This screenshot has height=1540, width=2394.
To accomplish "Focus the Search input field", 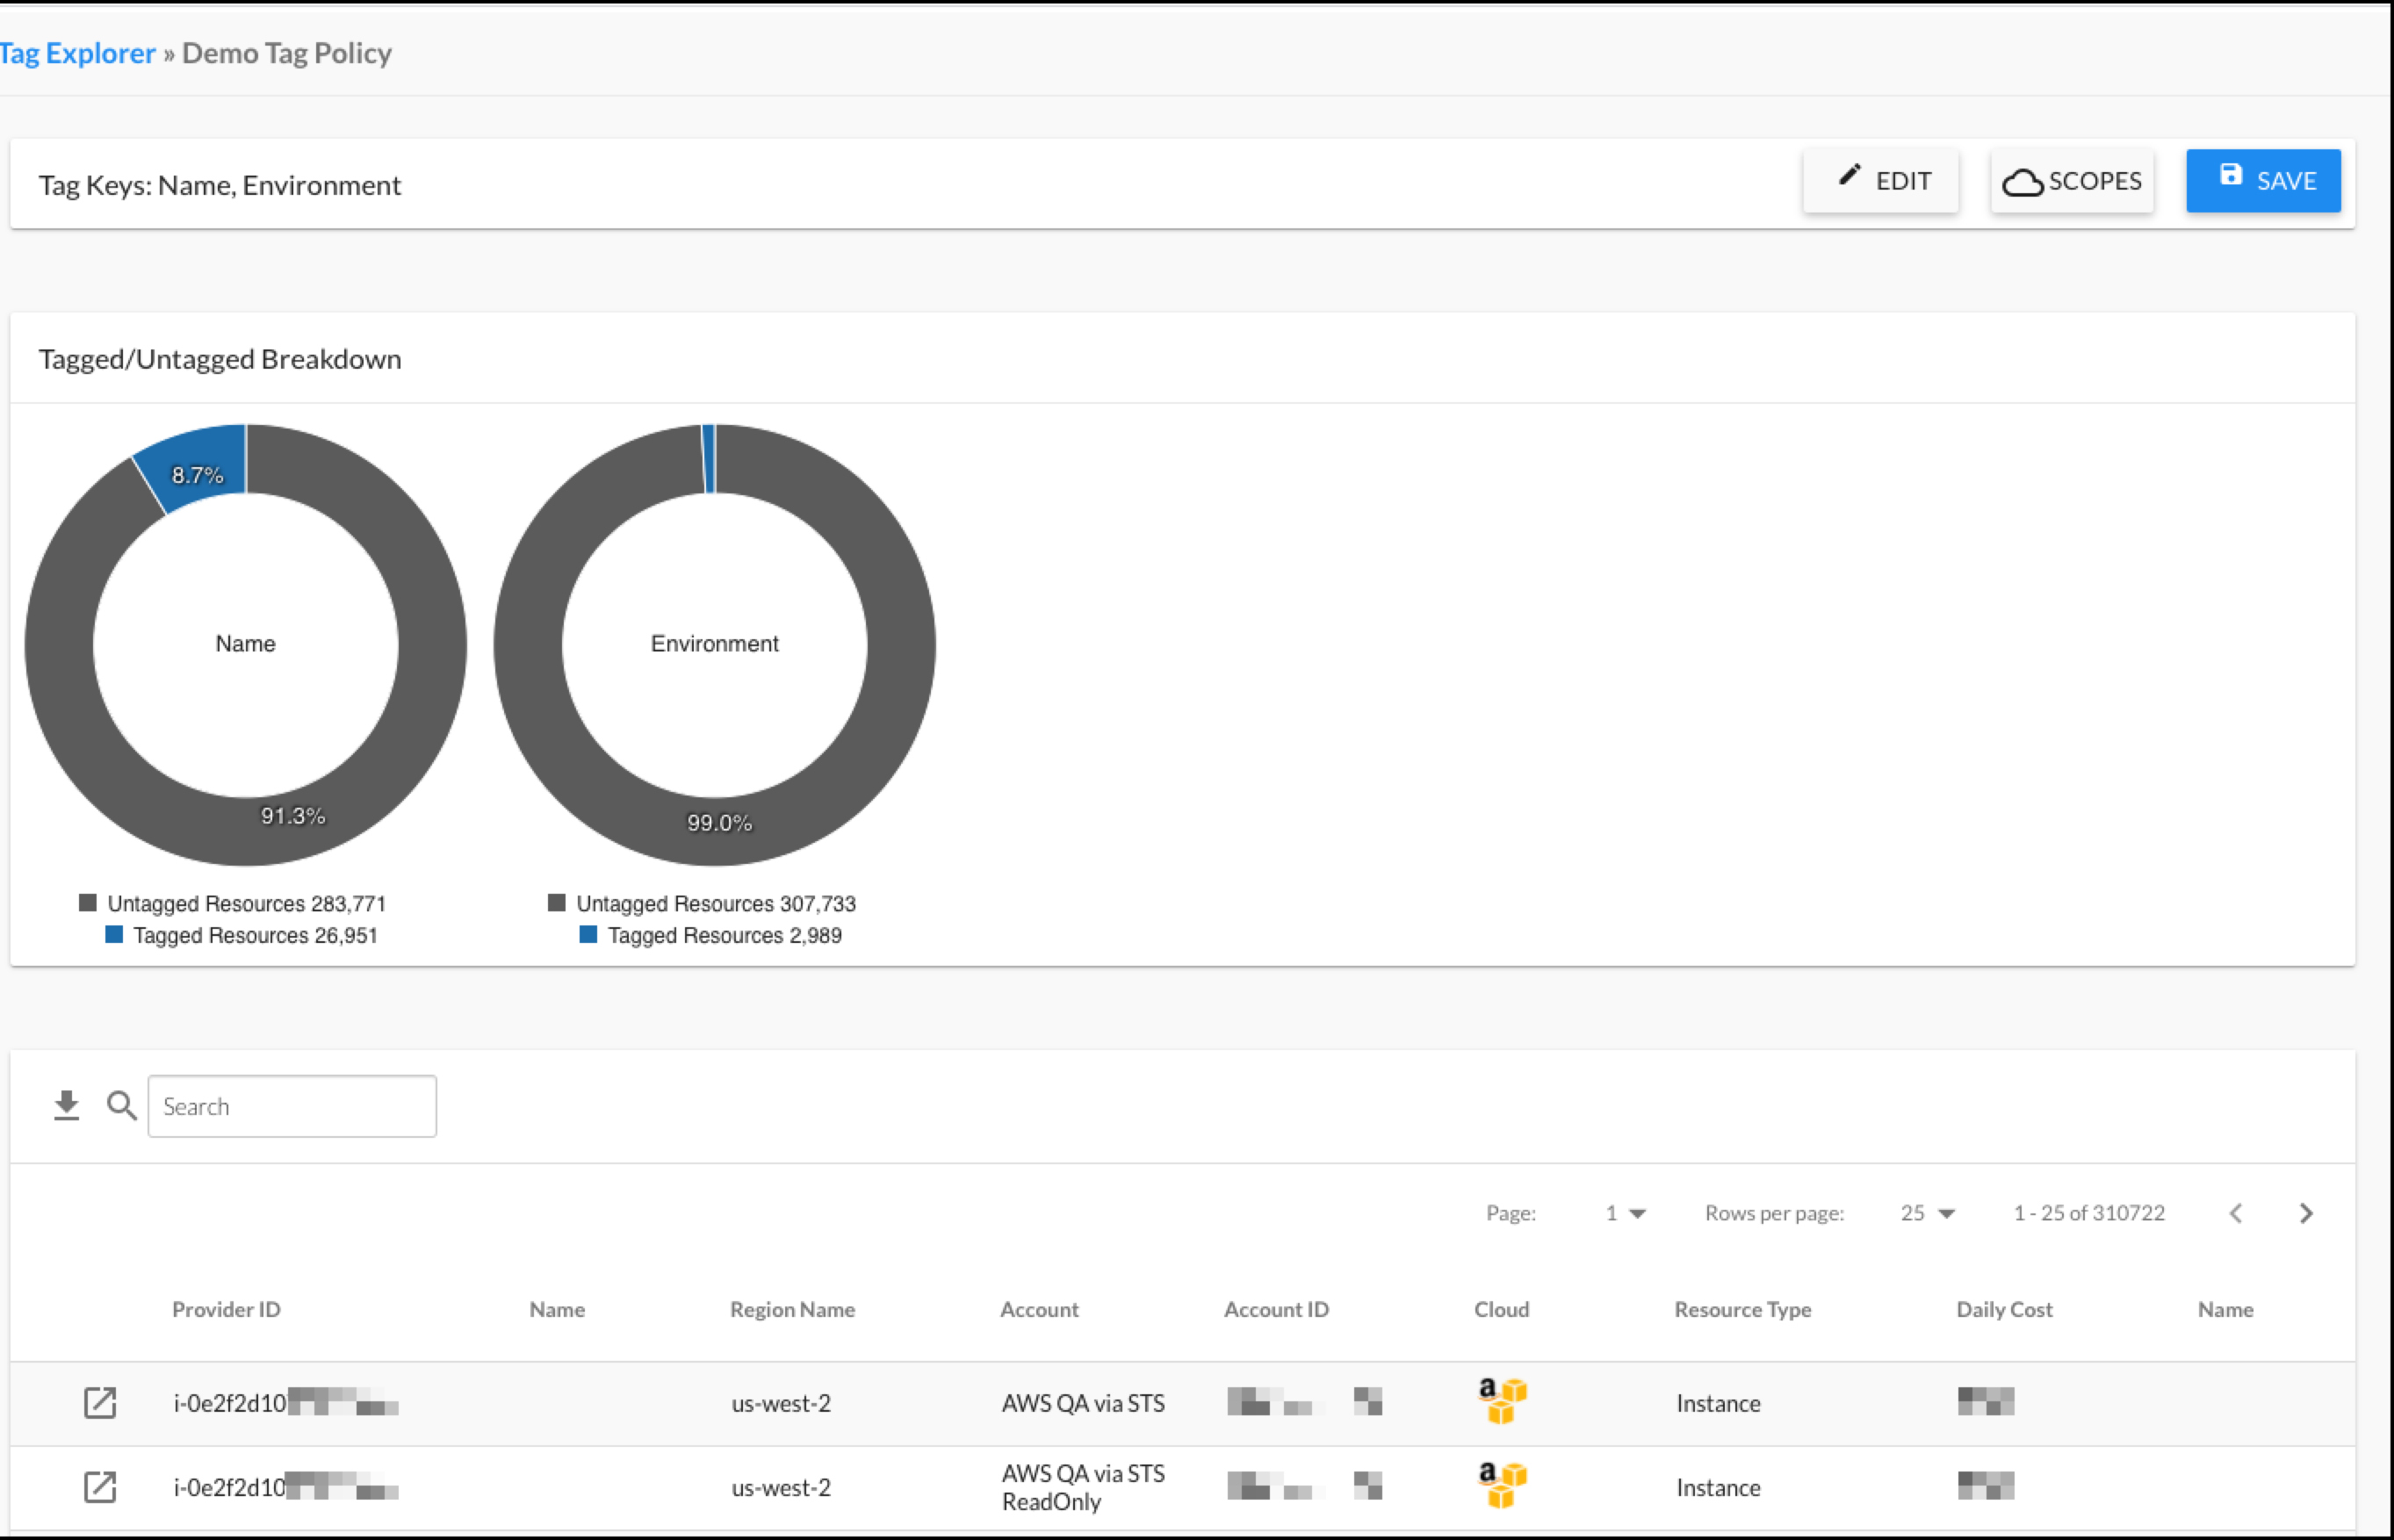I will [292, 1106].
